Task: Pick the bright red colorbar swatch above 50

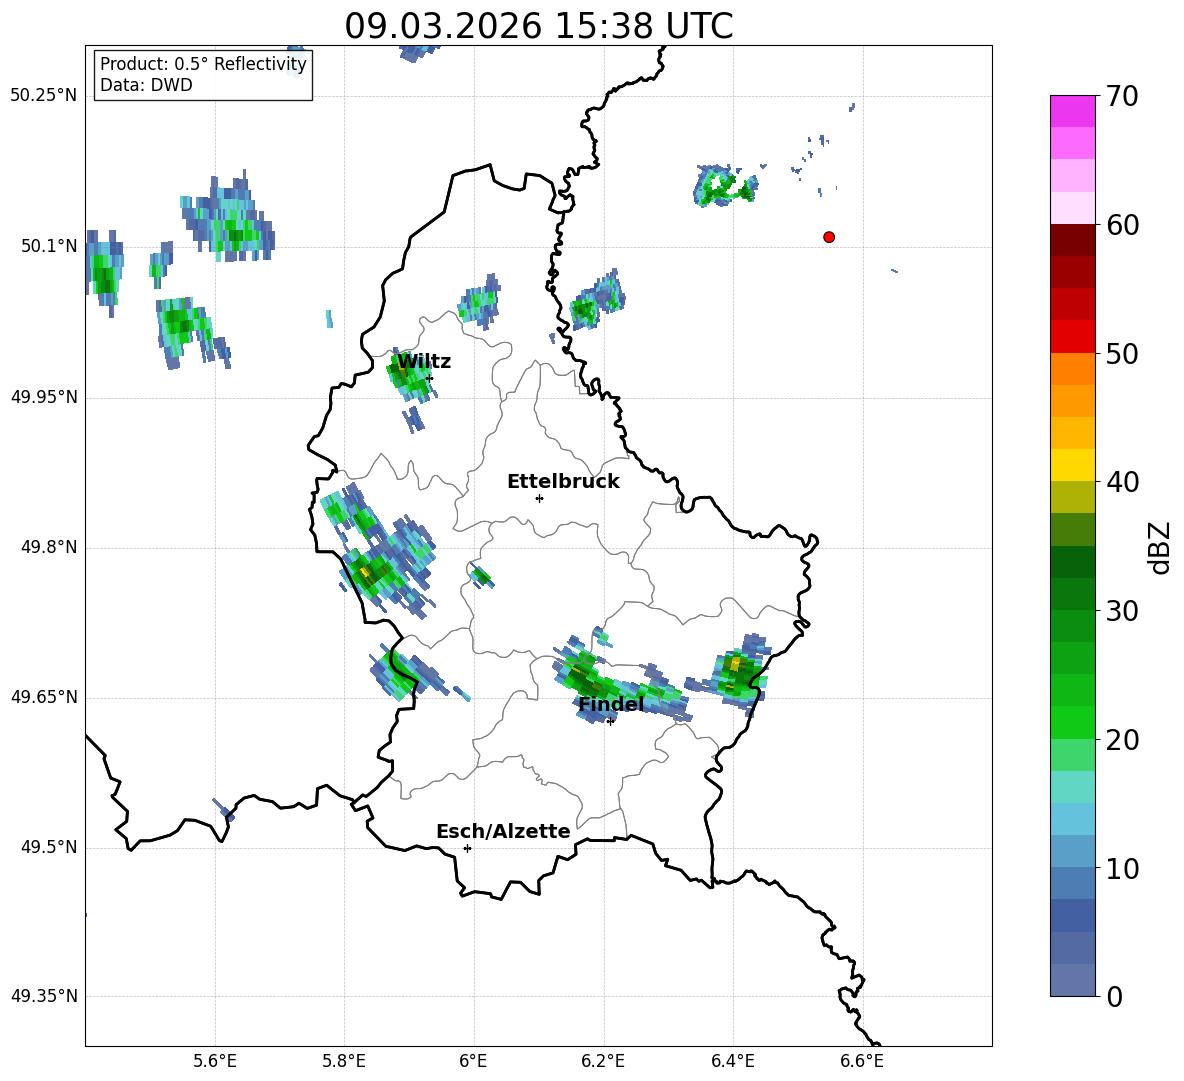Action: pos(1073,336)
